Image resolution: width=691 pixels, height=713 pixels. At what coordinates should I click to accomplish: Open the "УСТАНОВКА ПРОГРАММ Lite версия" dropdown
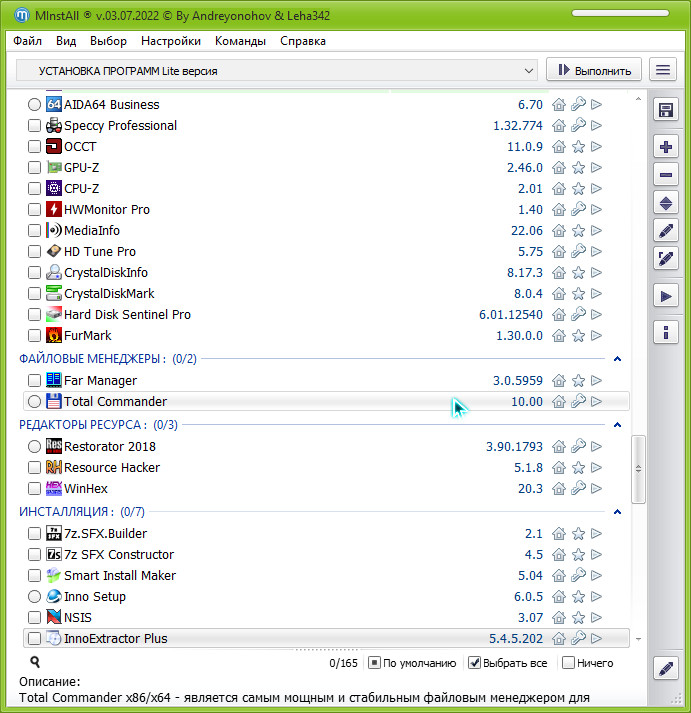(x=278, y=71)
